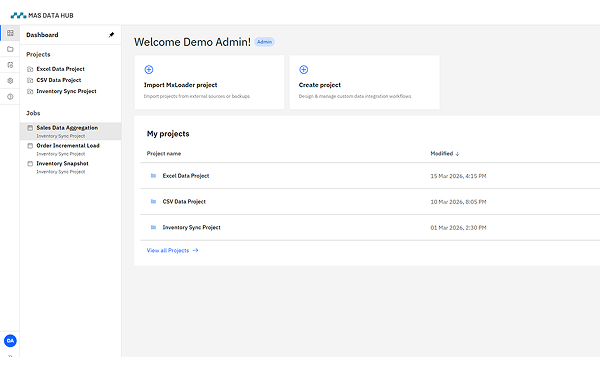This screenshot has width=600, height=365.
Task: Click Design & manage custom data integration description
Action: [x=355, y=96]
